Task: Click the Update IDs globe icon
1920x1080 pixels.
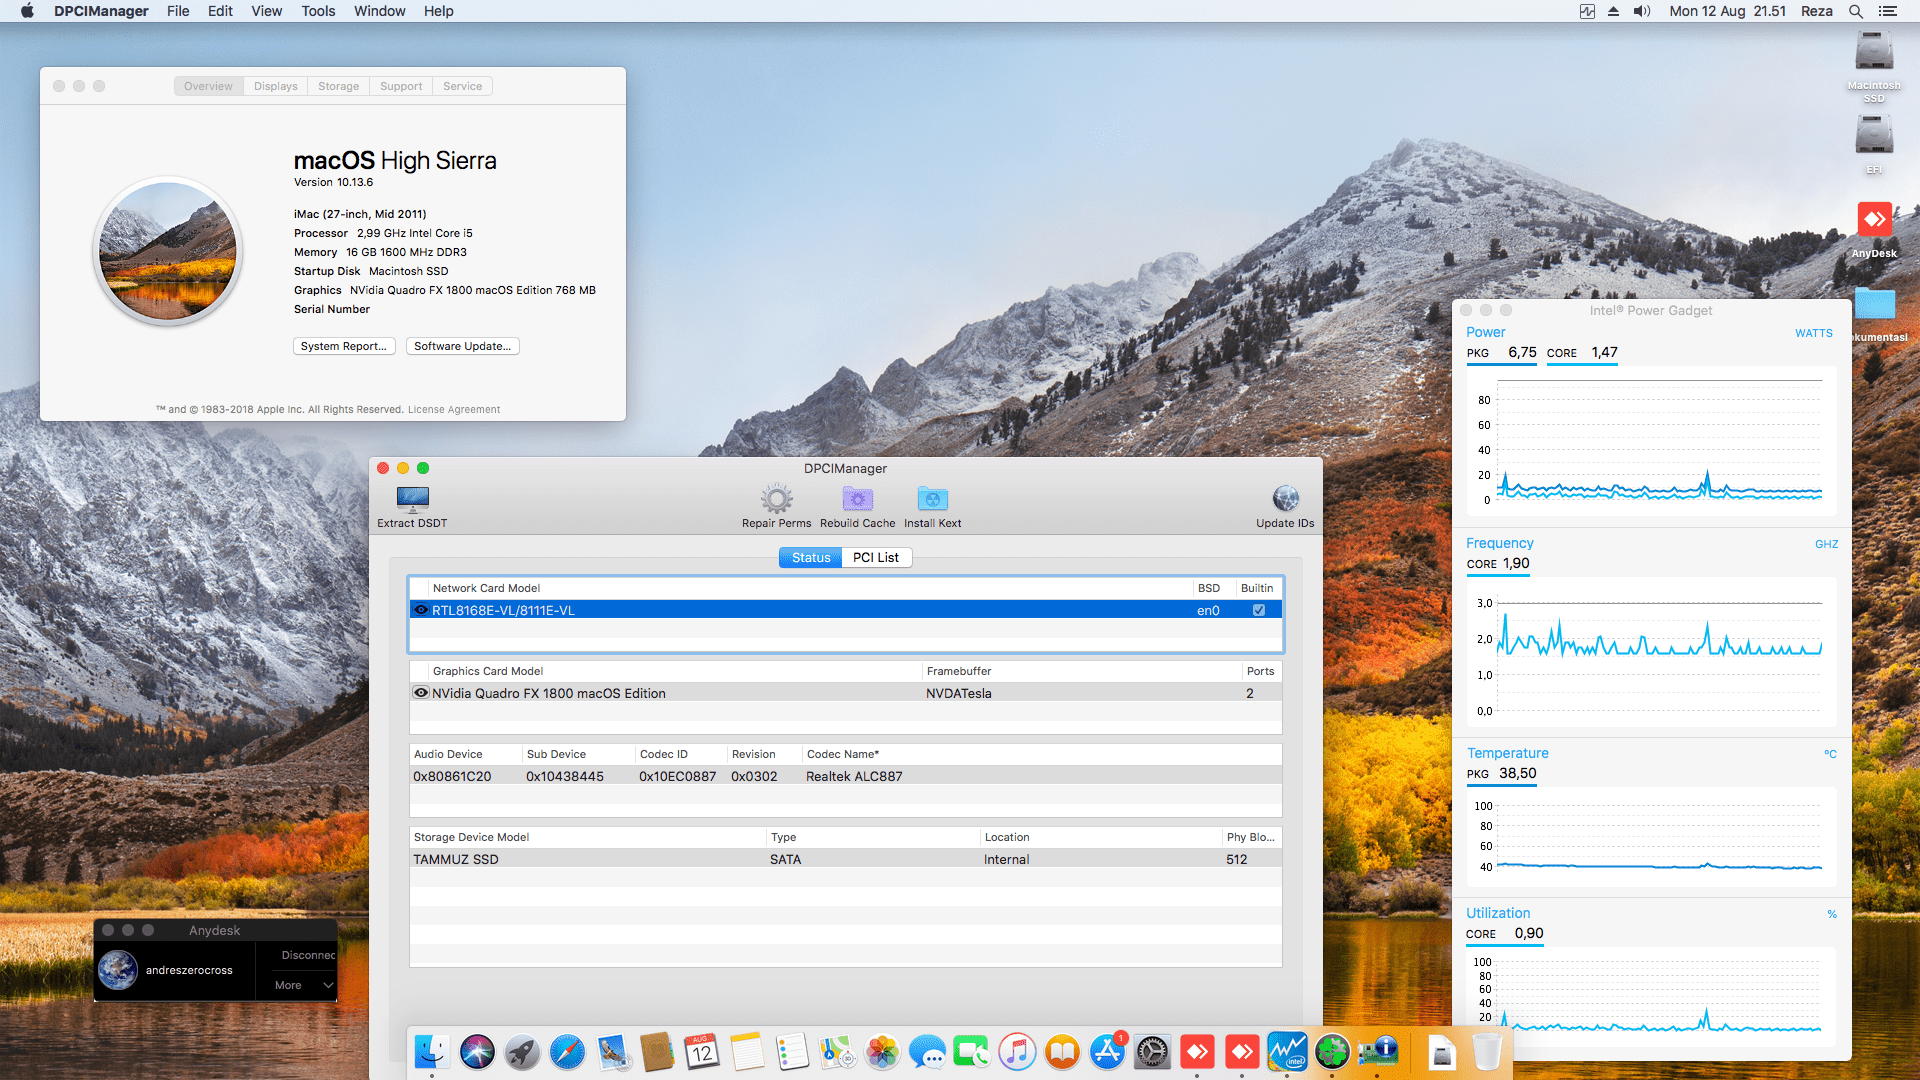Action: (1285, 499)
